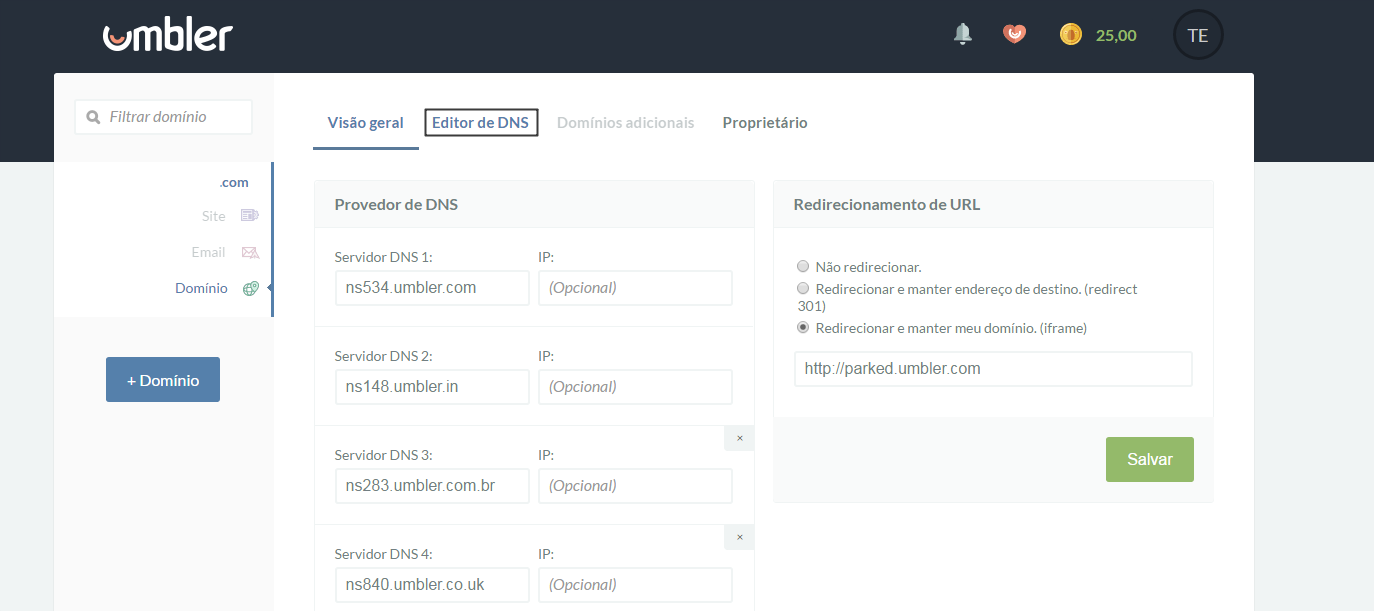Open Email in the sidebar
The width and height of the screenshot is (1374, 611).
209,252
